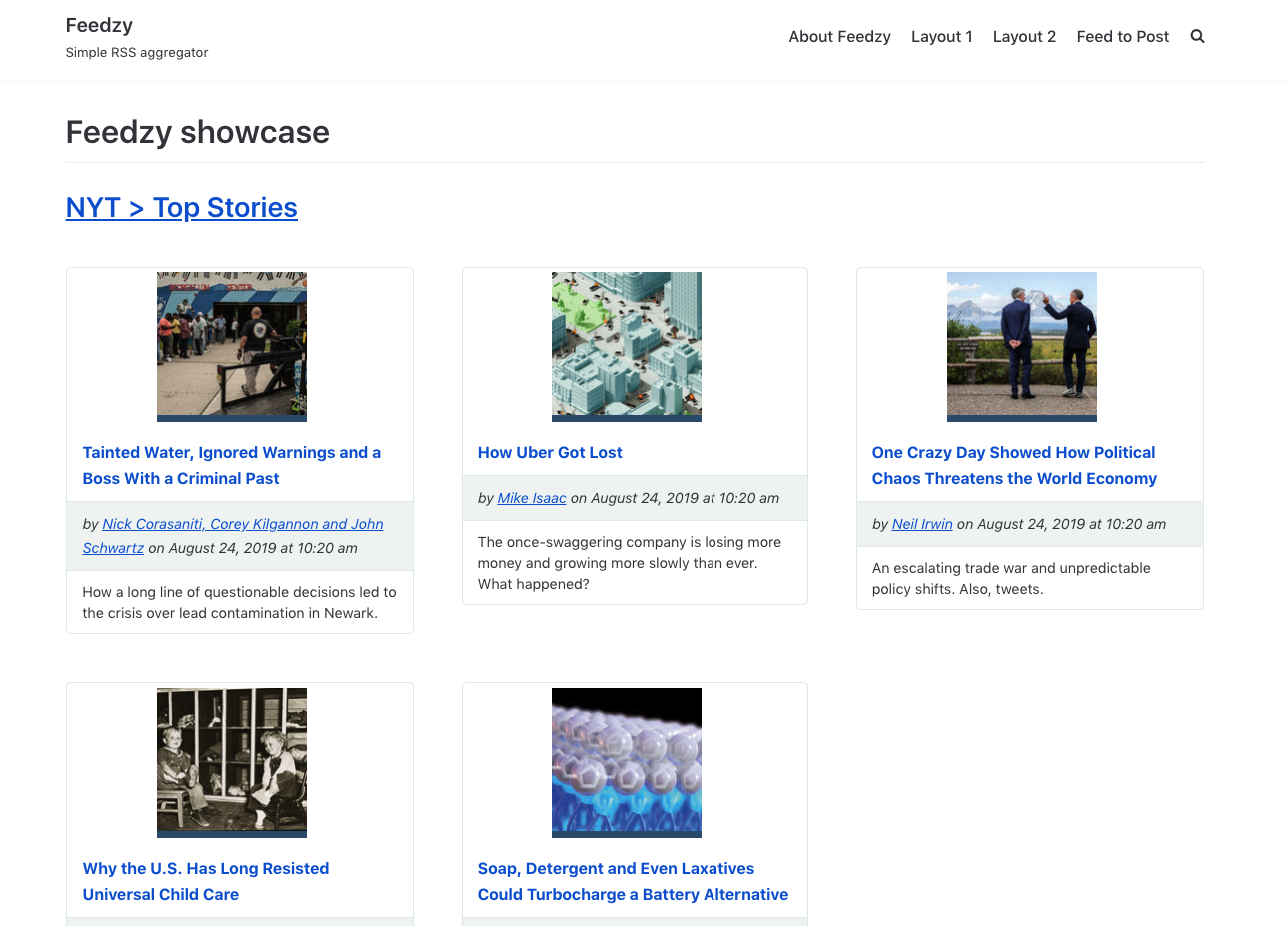Click the isometric city buildings thumbnail
Image resolution: width=1286 pixels, height=926 pixels.
(x=627, y=346)
